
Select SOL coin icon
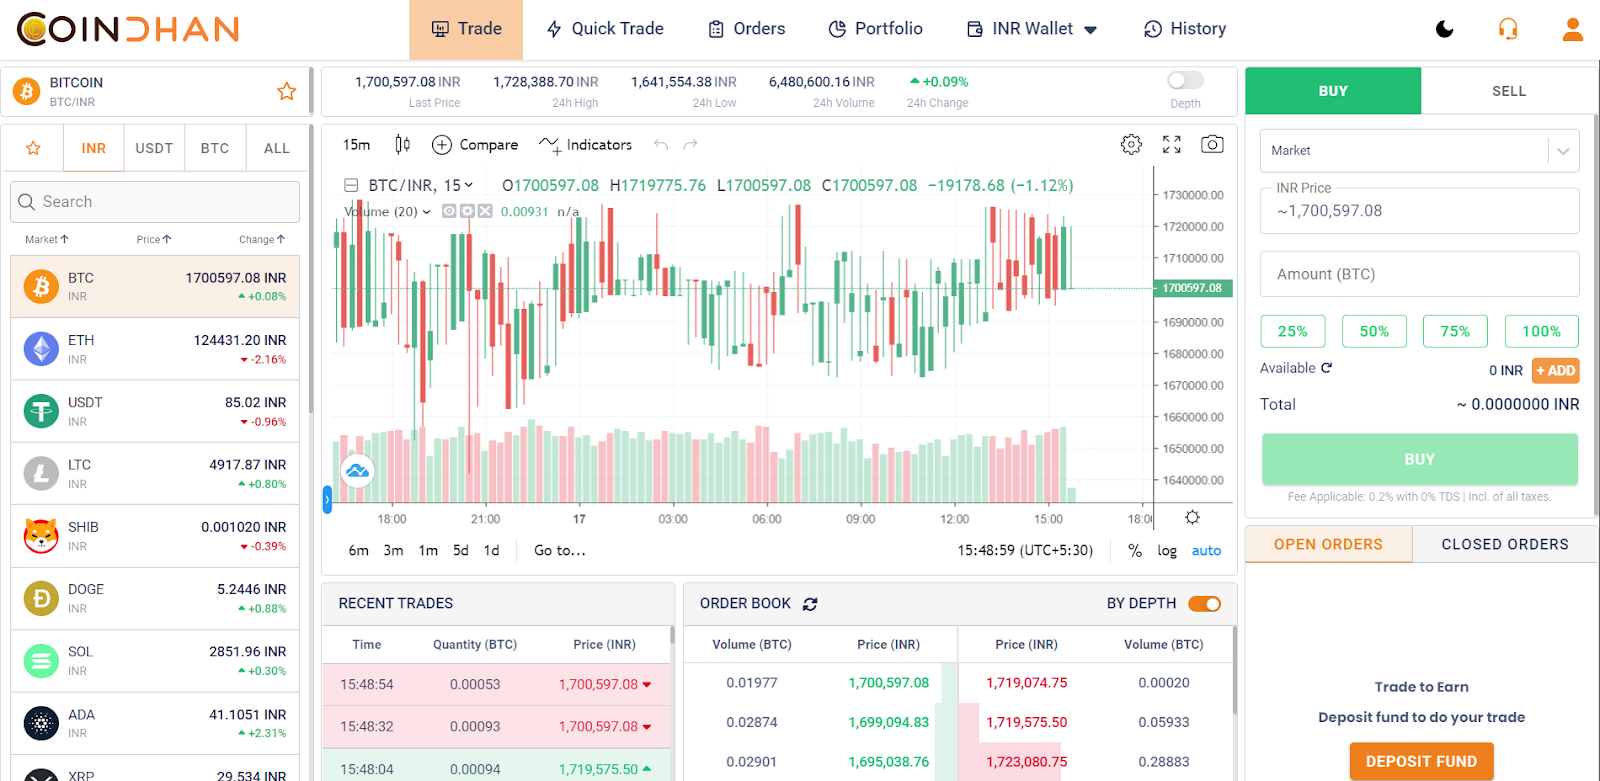pos(41,660)
